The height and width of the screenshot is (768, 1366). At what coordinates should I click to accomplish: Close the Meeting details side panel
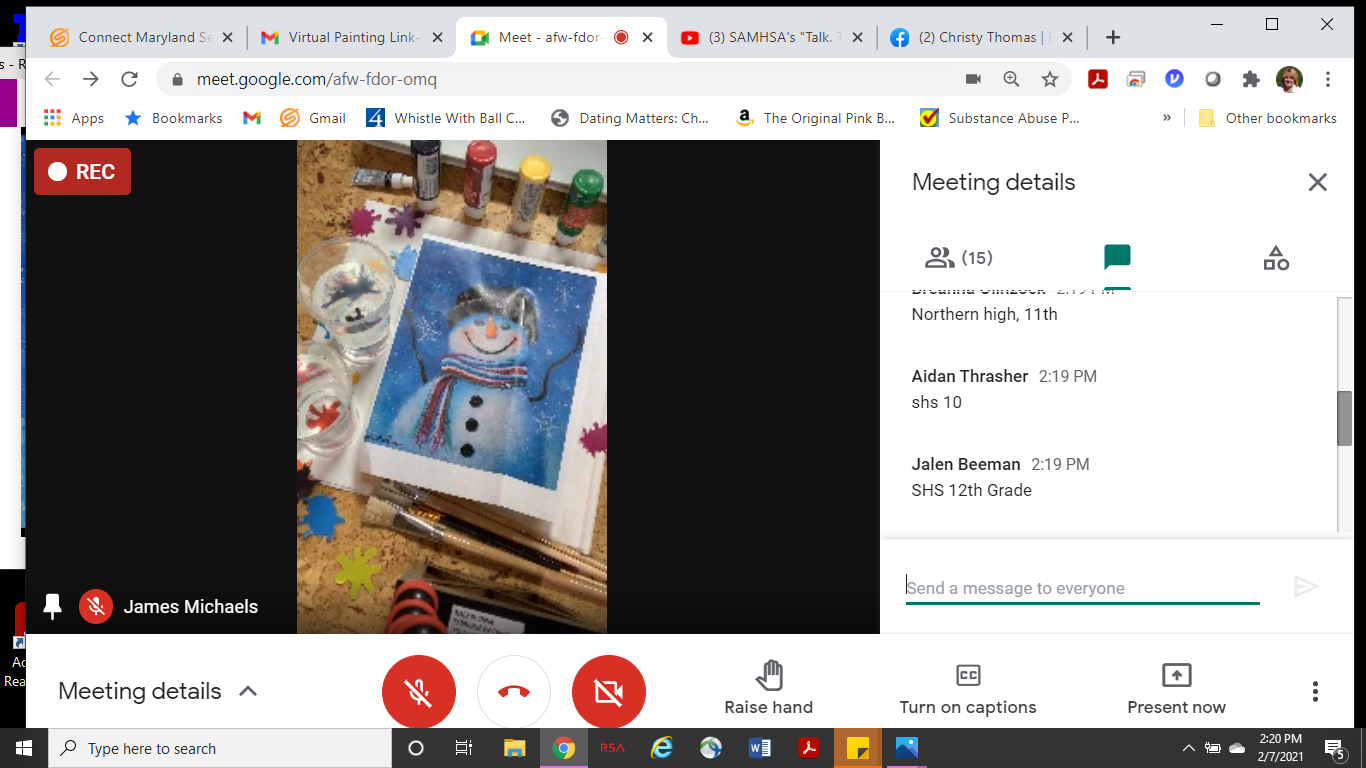coord(1318,182)
